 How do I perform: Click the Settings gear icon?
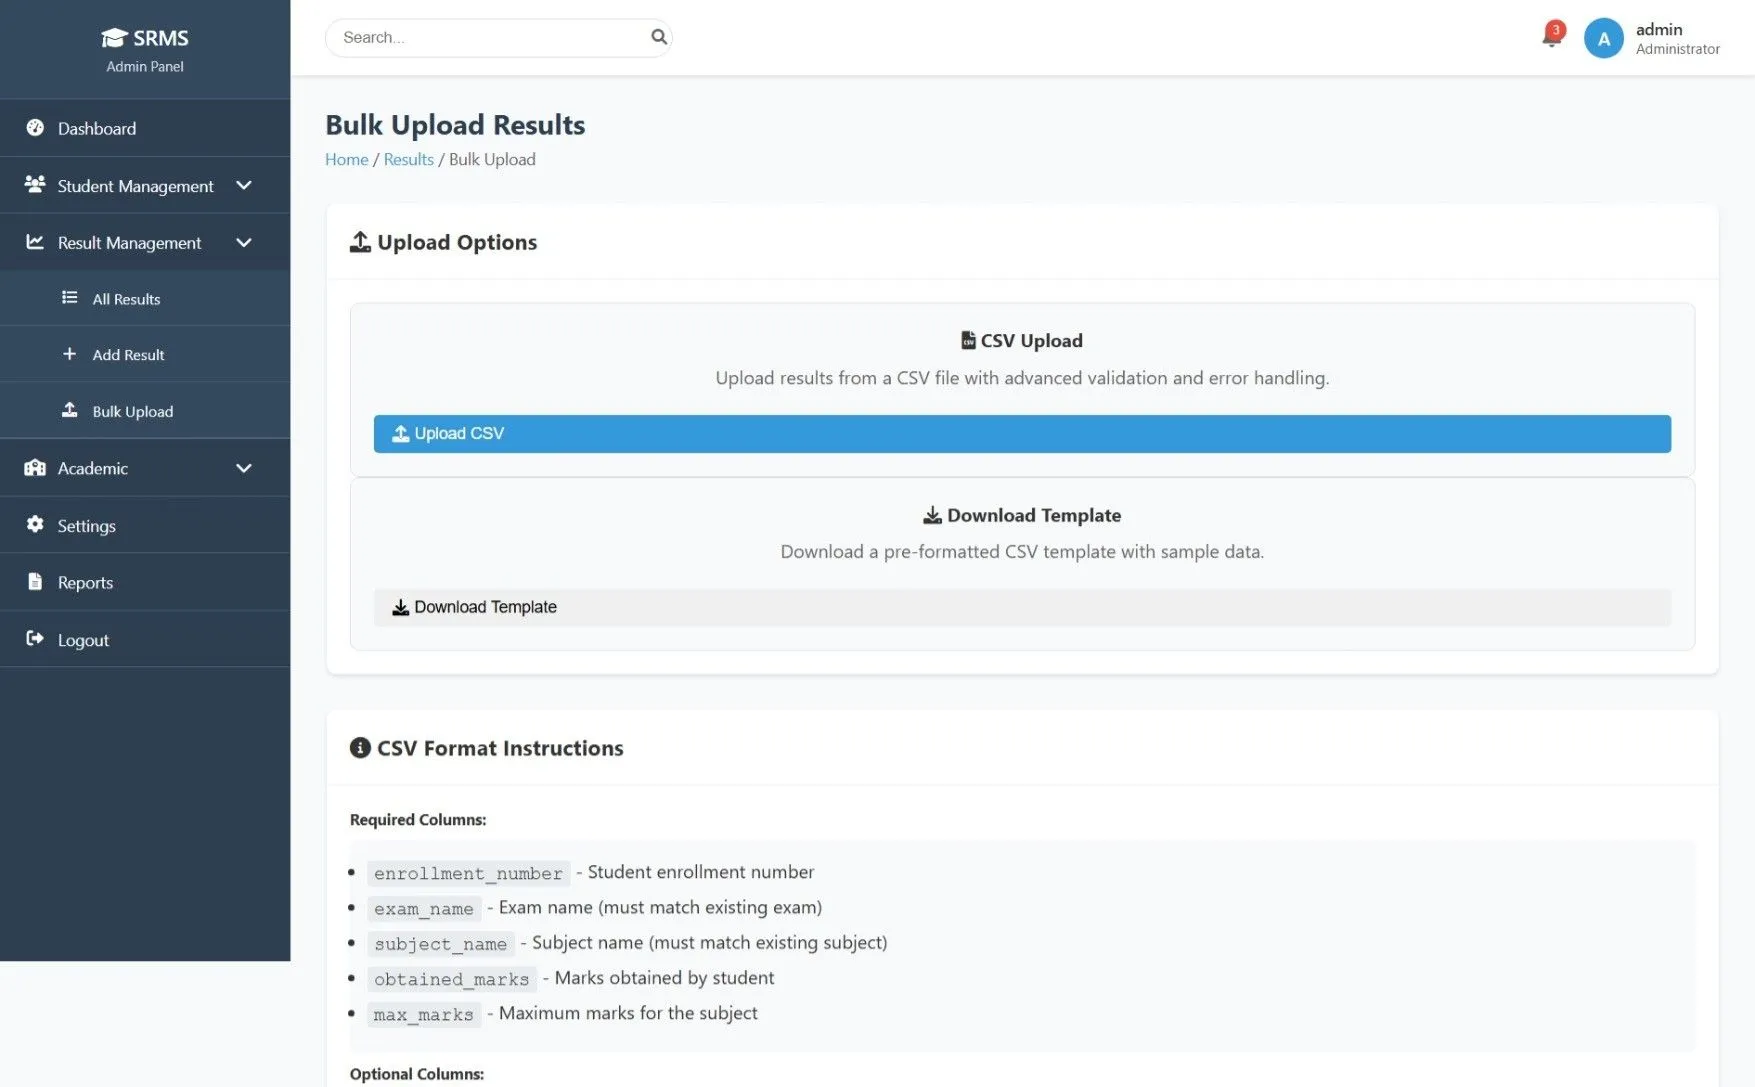(35, 525)
